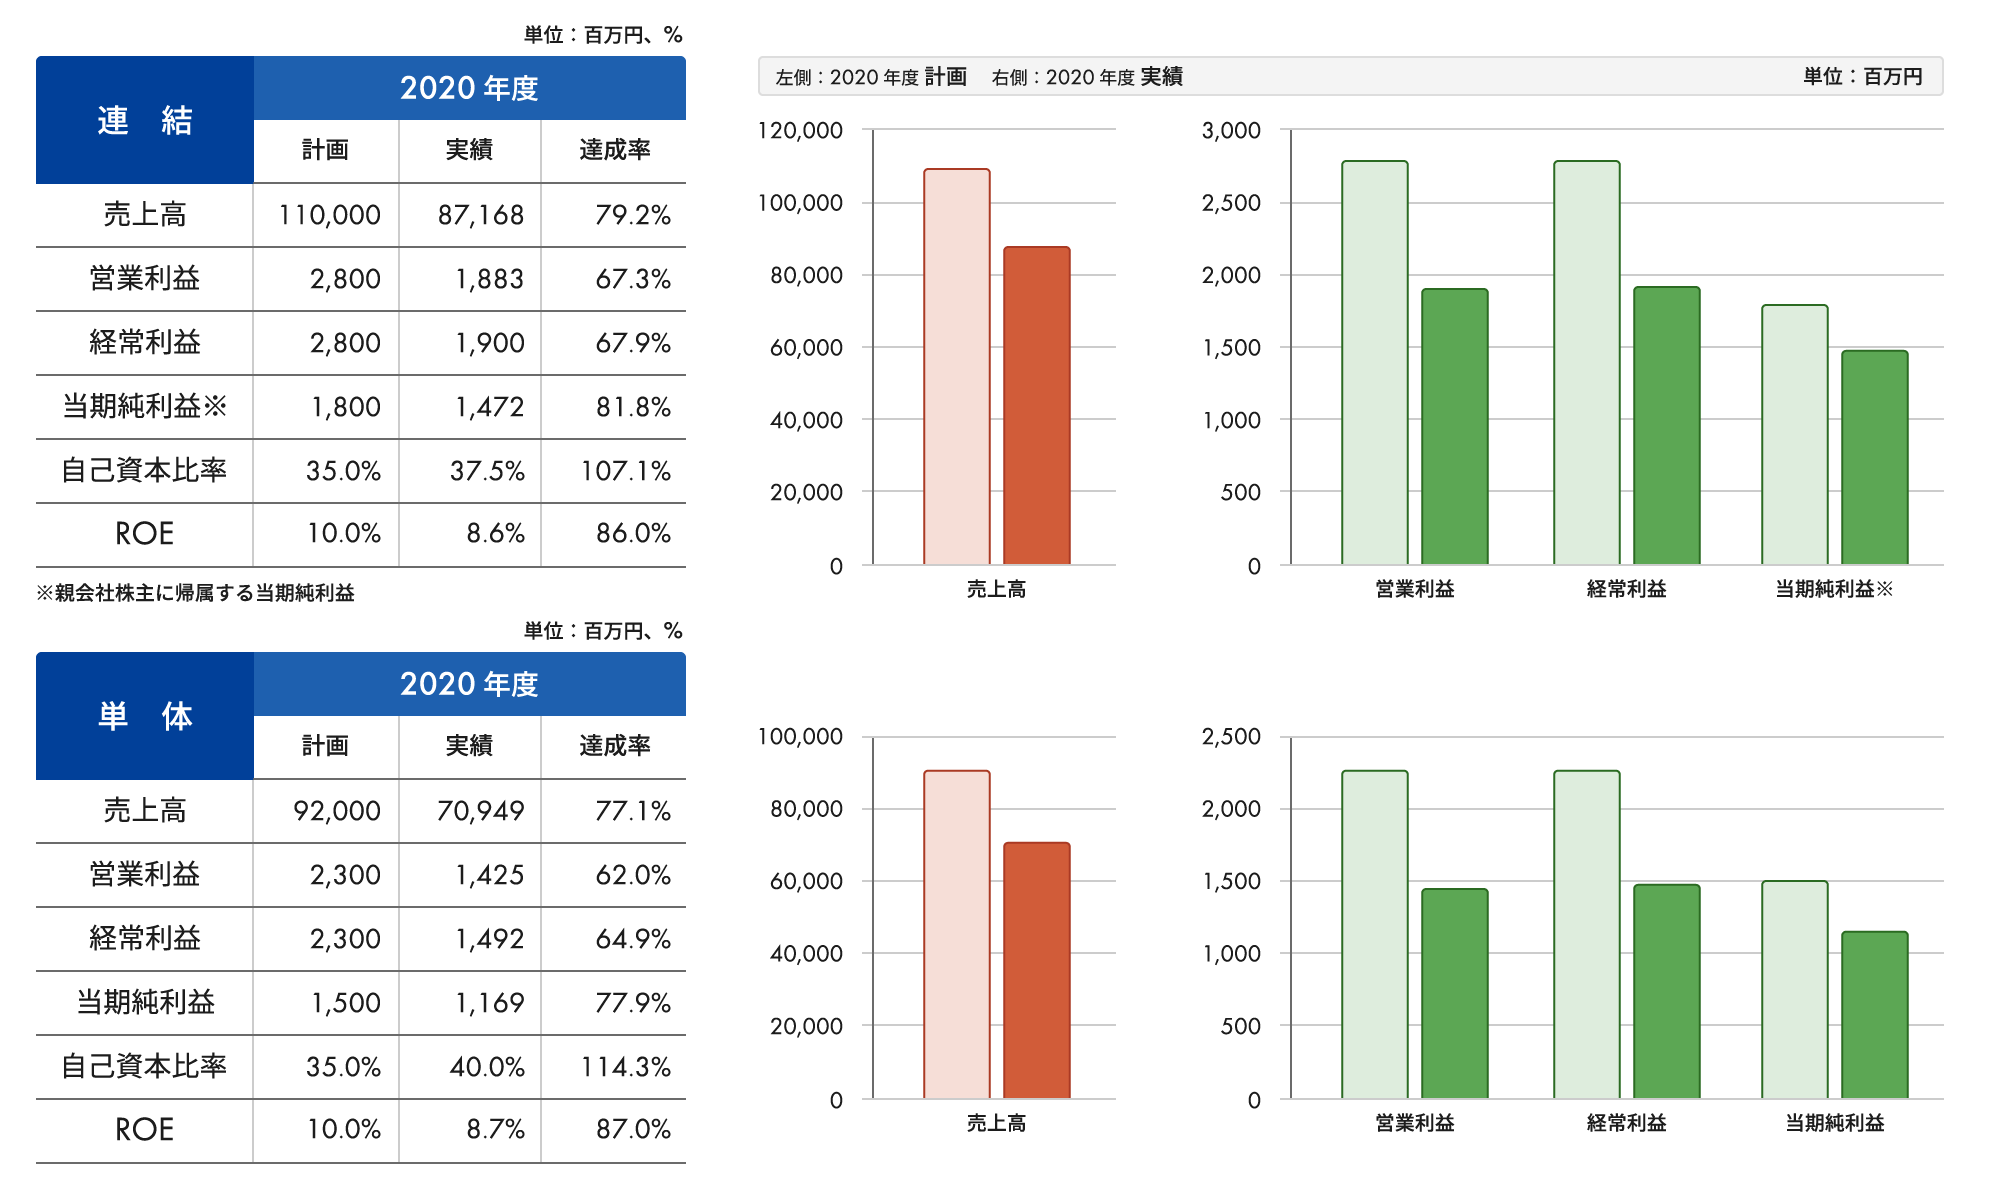The width and height of the screenshot is (2000, 1200).
Task: Click the dark green 経常利益 actual bar, top chart
Action: [1667, 426]
